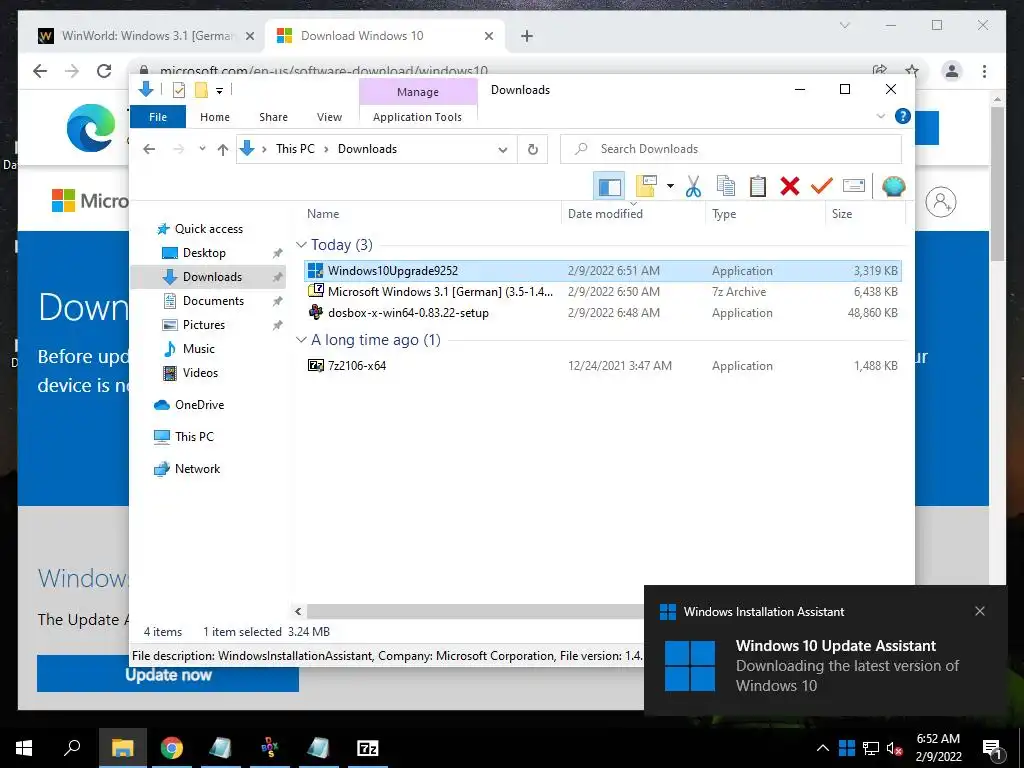Select the 7z2106-x64 file

603,366
